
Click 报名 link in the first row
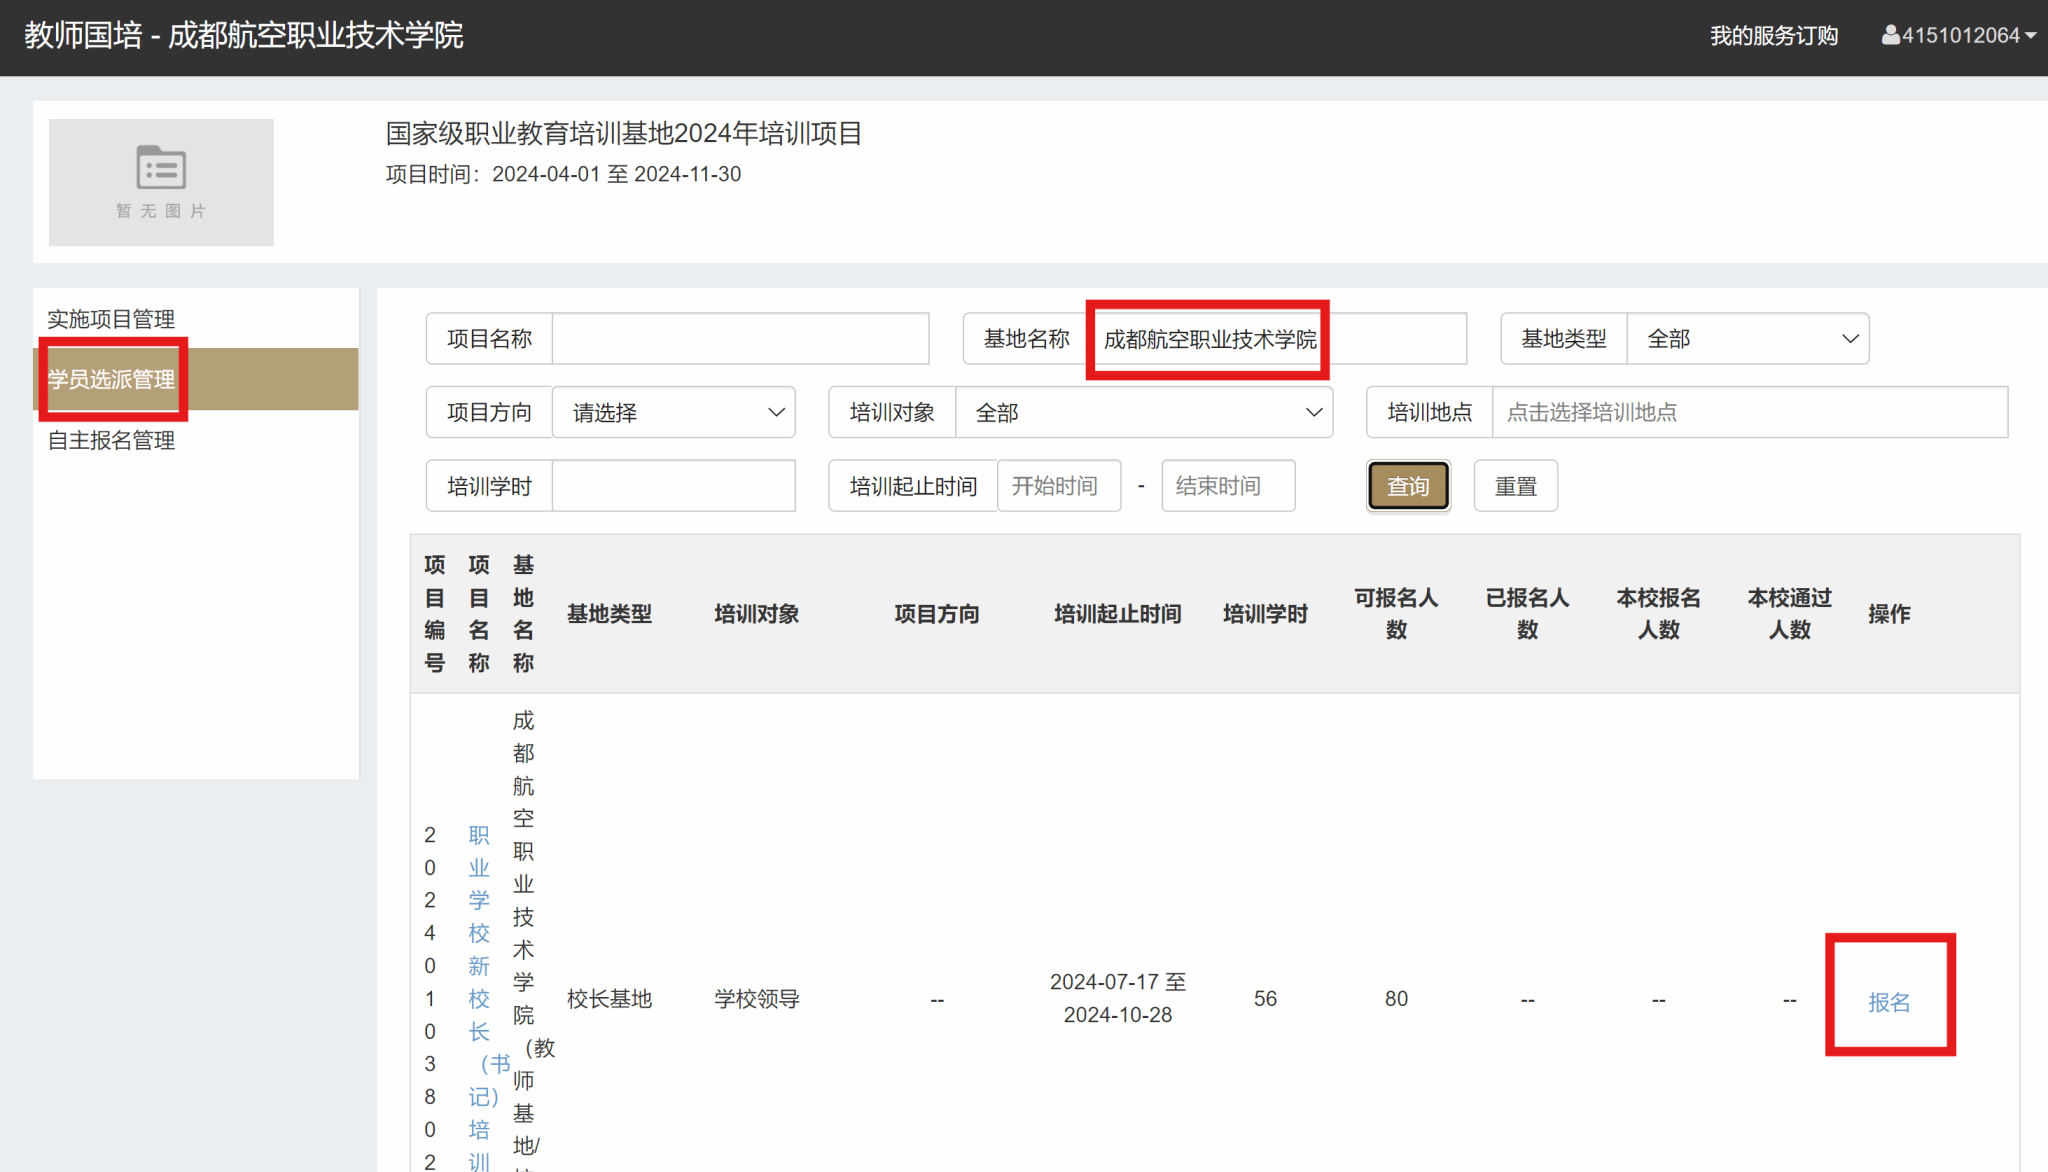pyautogui.click(x=1889, y=1002)
